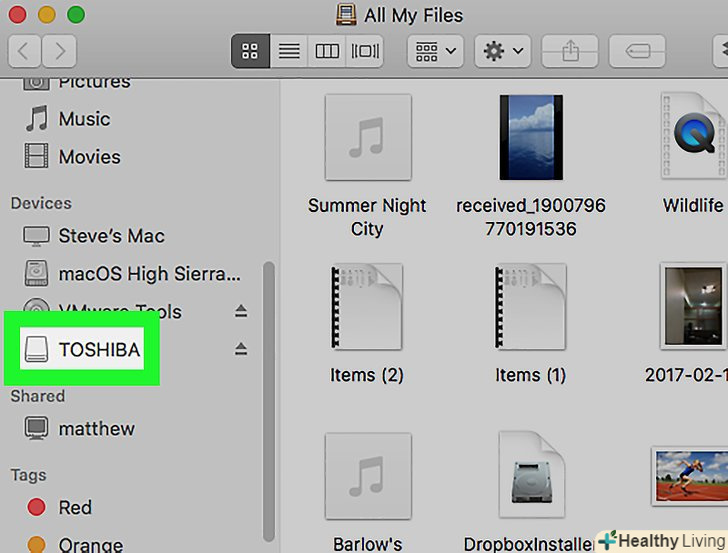
Task: Select the 2017-02 photo thumbnail
Action: coord(694,306)
